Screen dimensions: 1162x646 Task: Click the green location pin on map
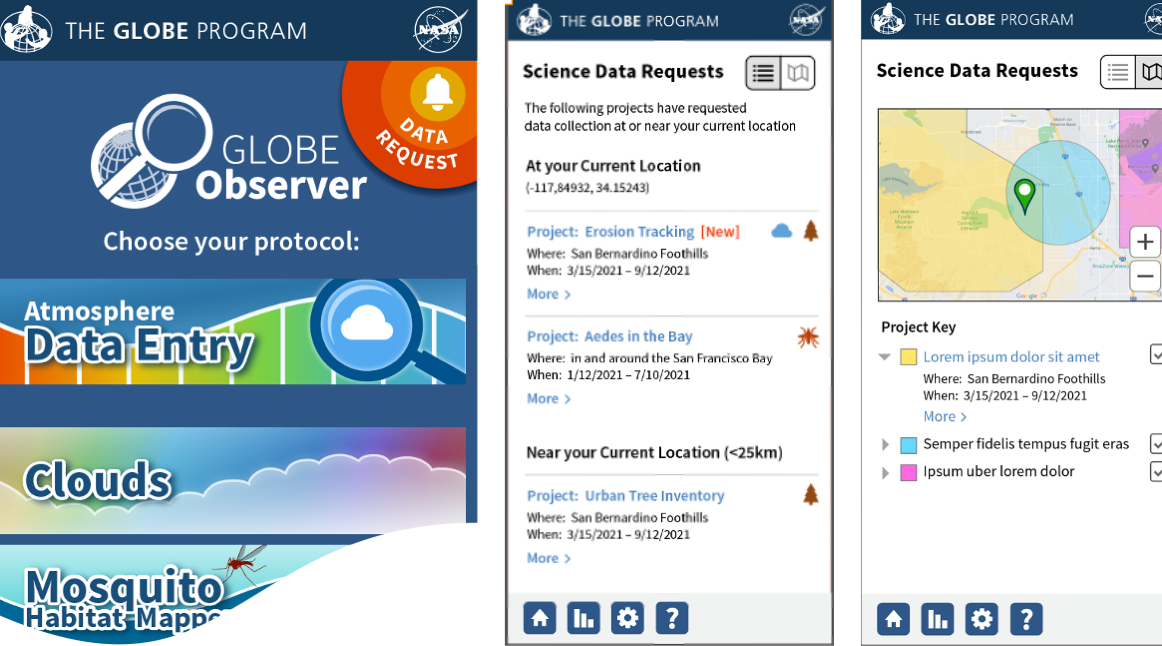pyautogui.click(x=1024, y=196)
